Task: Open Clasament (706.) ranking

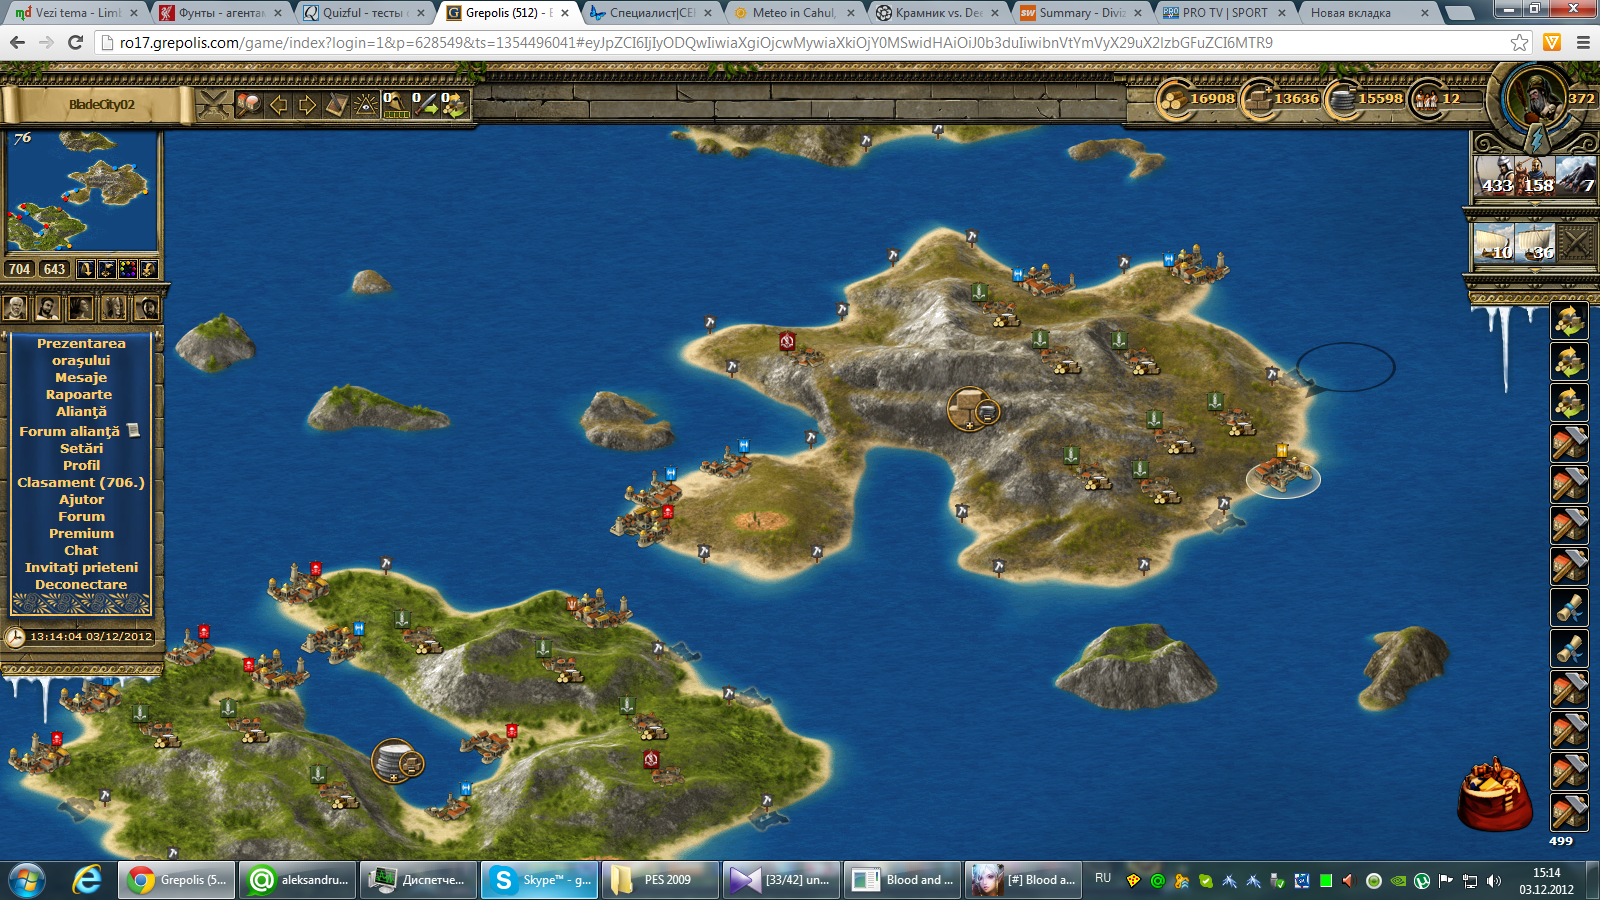Action: coord(81,483)
